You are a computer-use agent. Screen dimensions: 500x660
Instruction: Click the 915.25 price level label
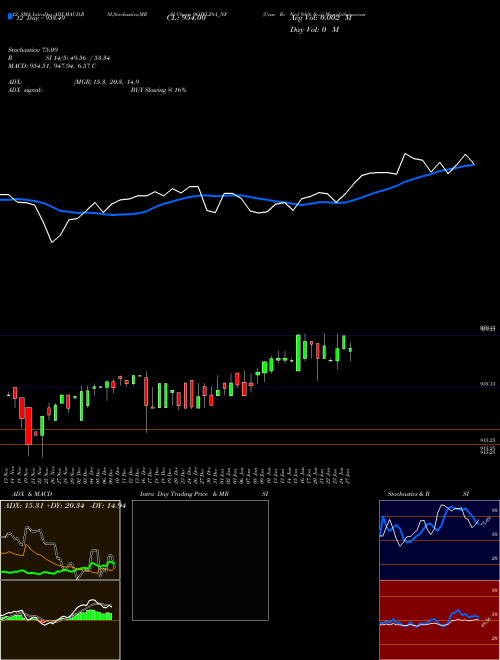[x=488, y=440]
